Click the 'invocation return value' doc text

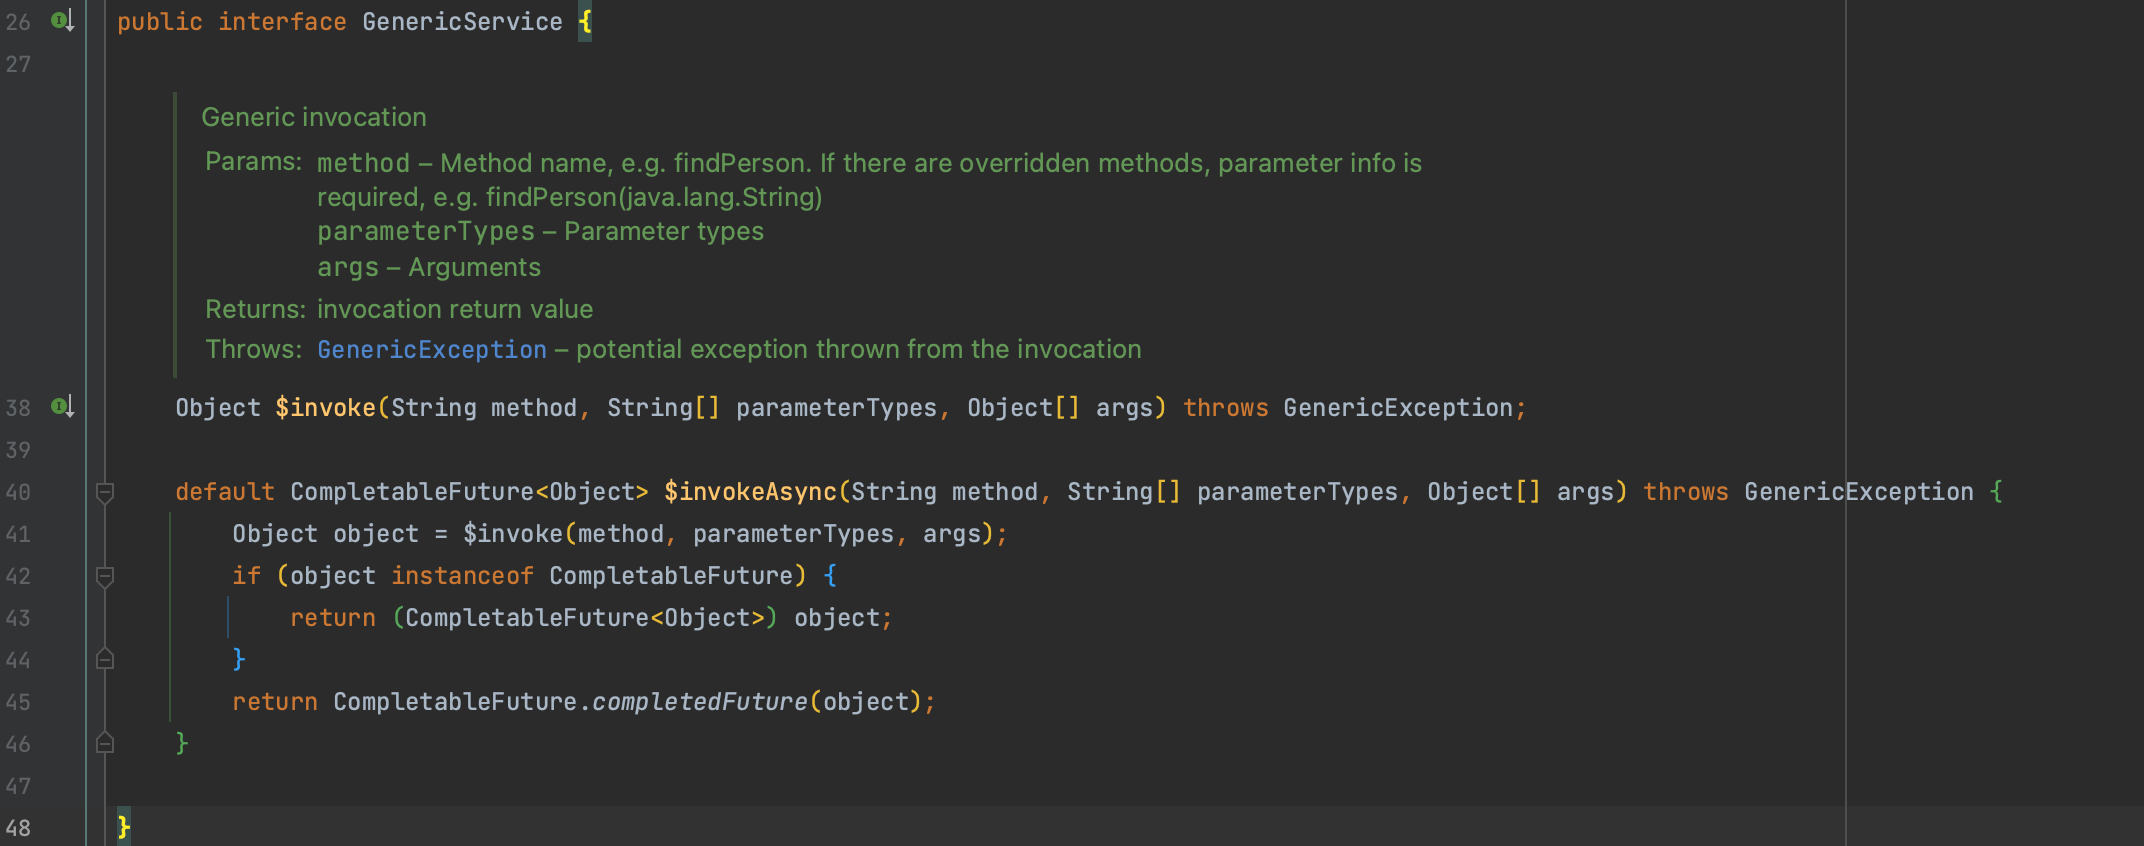(455, 309)
